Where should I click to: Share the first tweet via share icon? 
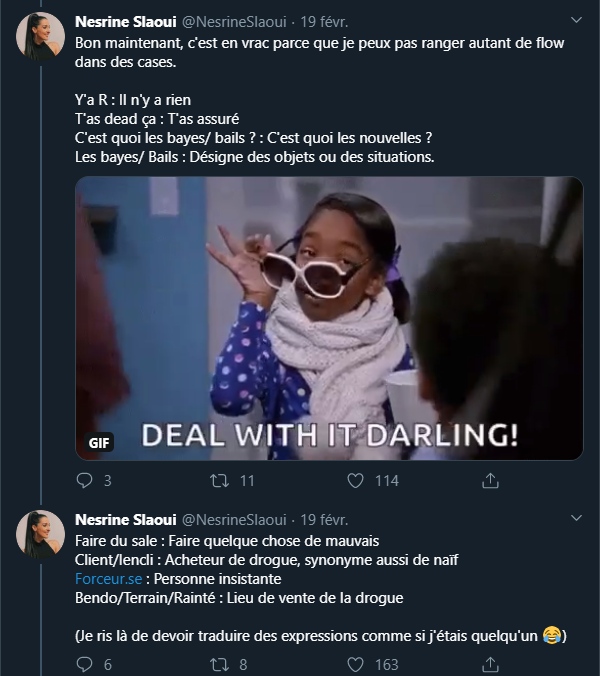[x=490, y=481]
